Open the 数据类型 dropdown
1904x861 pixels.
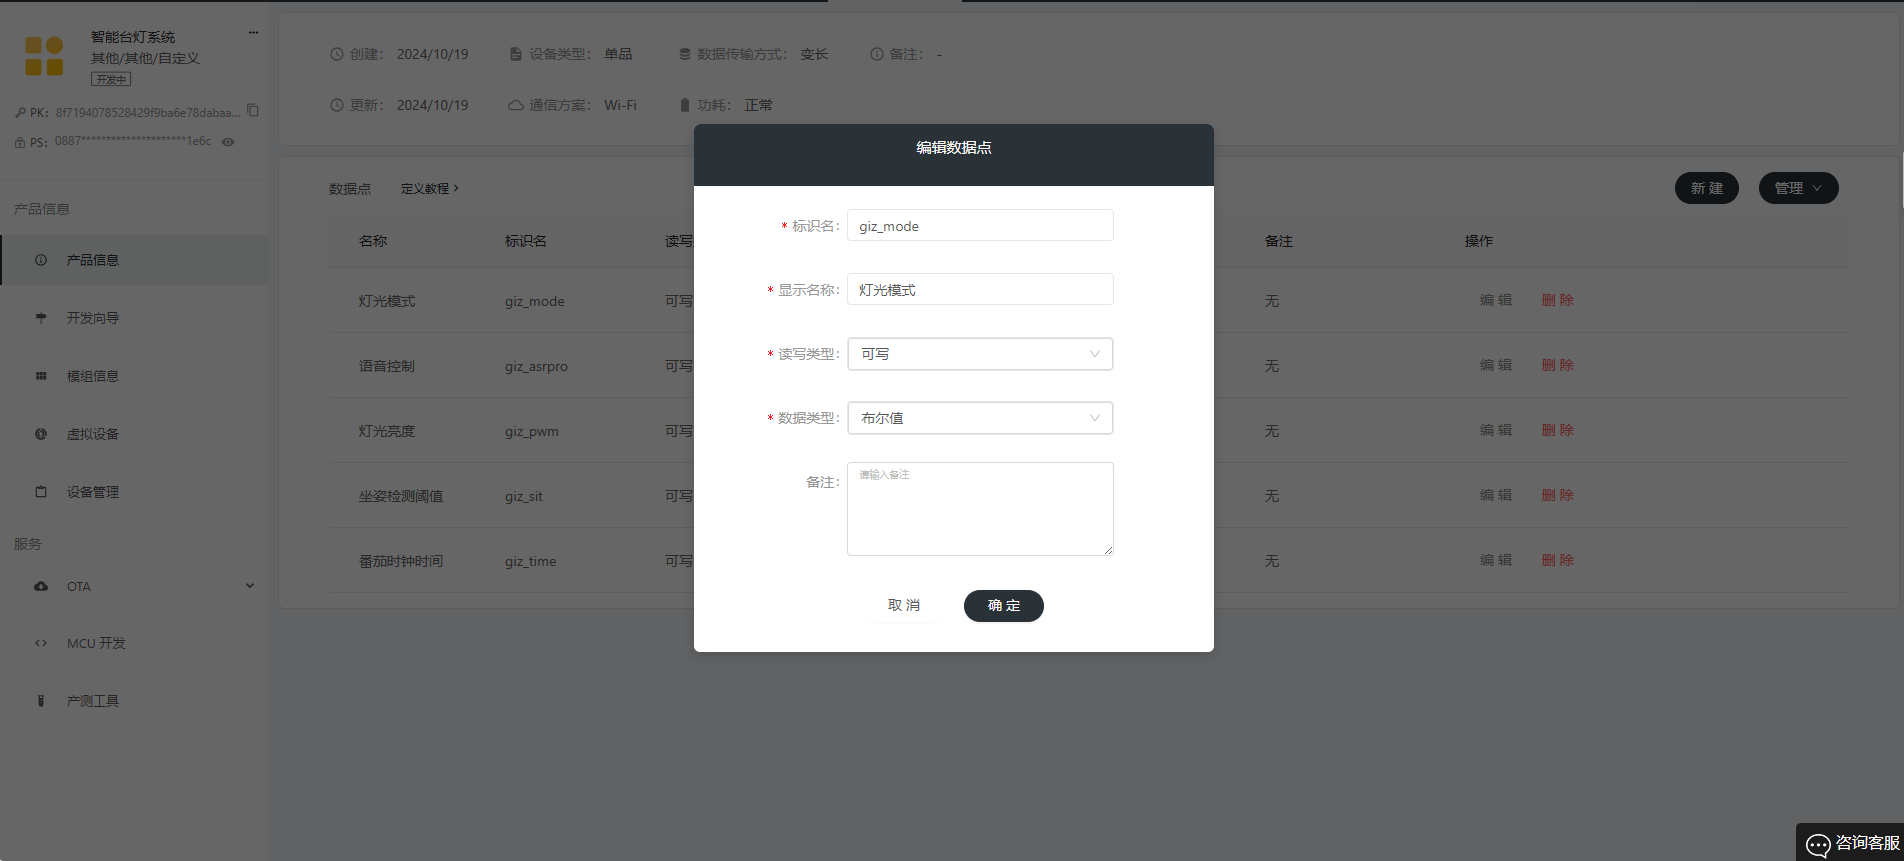979,418
